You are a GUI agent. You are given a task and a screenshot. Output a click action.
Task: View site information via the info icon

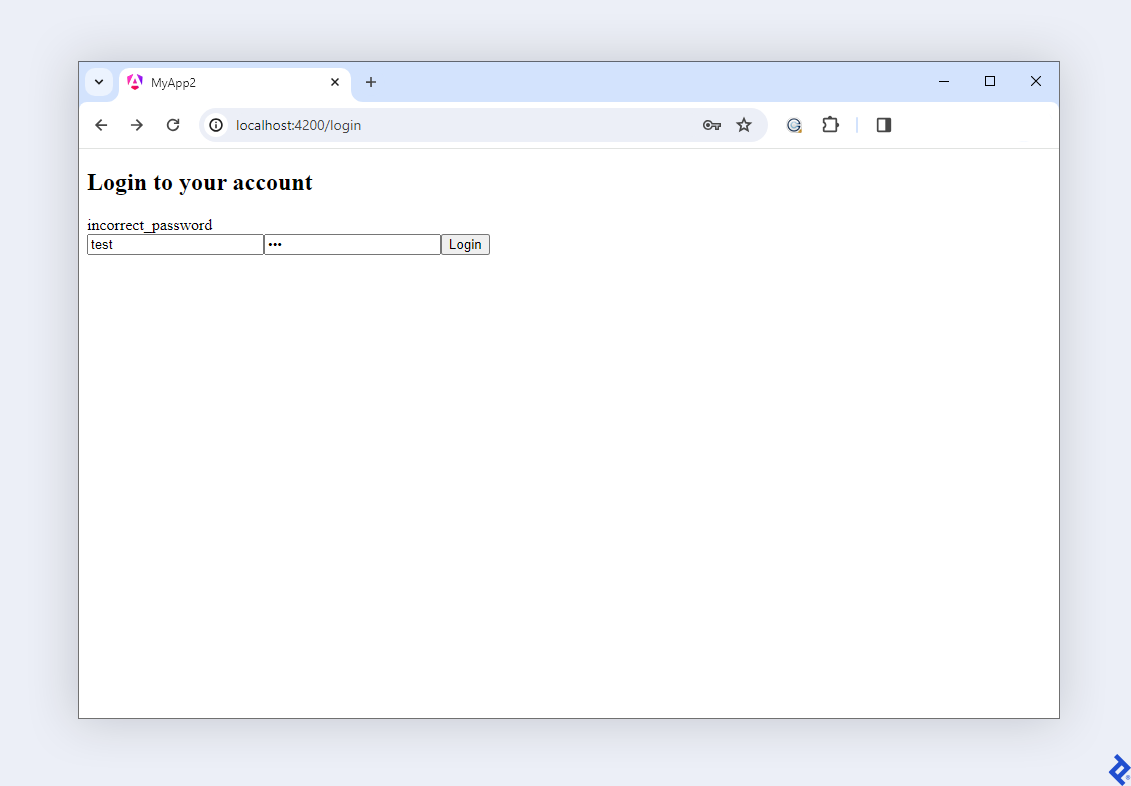[x=216, y=125]
